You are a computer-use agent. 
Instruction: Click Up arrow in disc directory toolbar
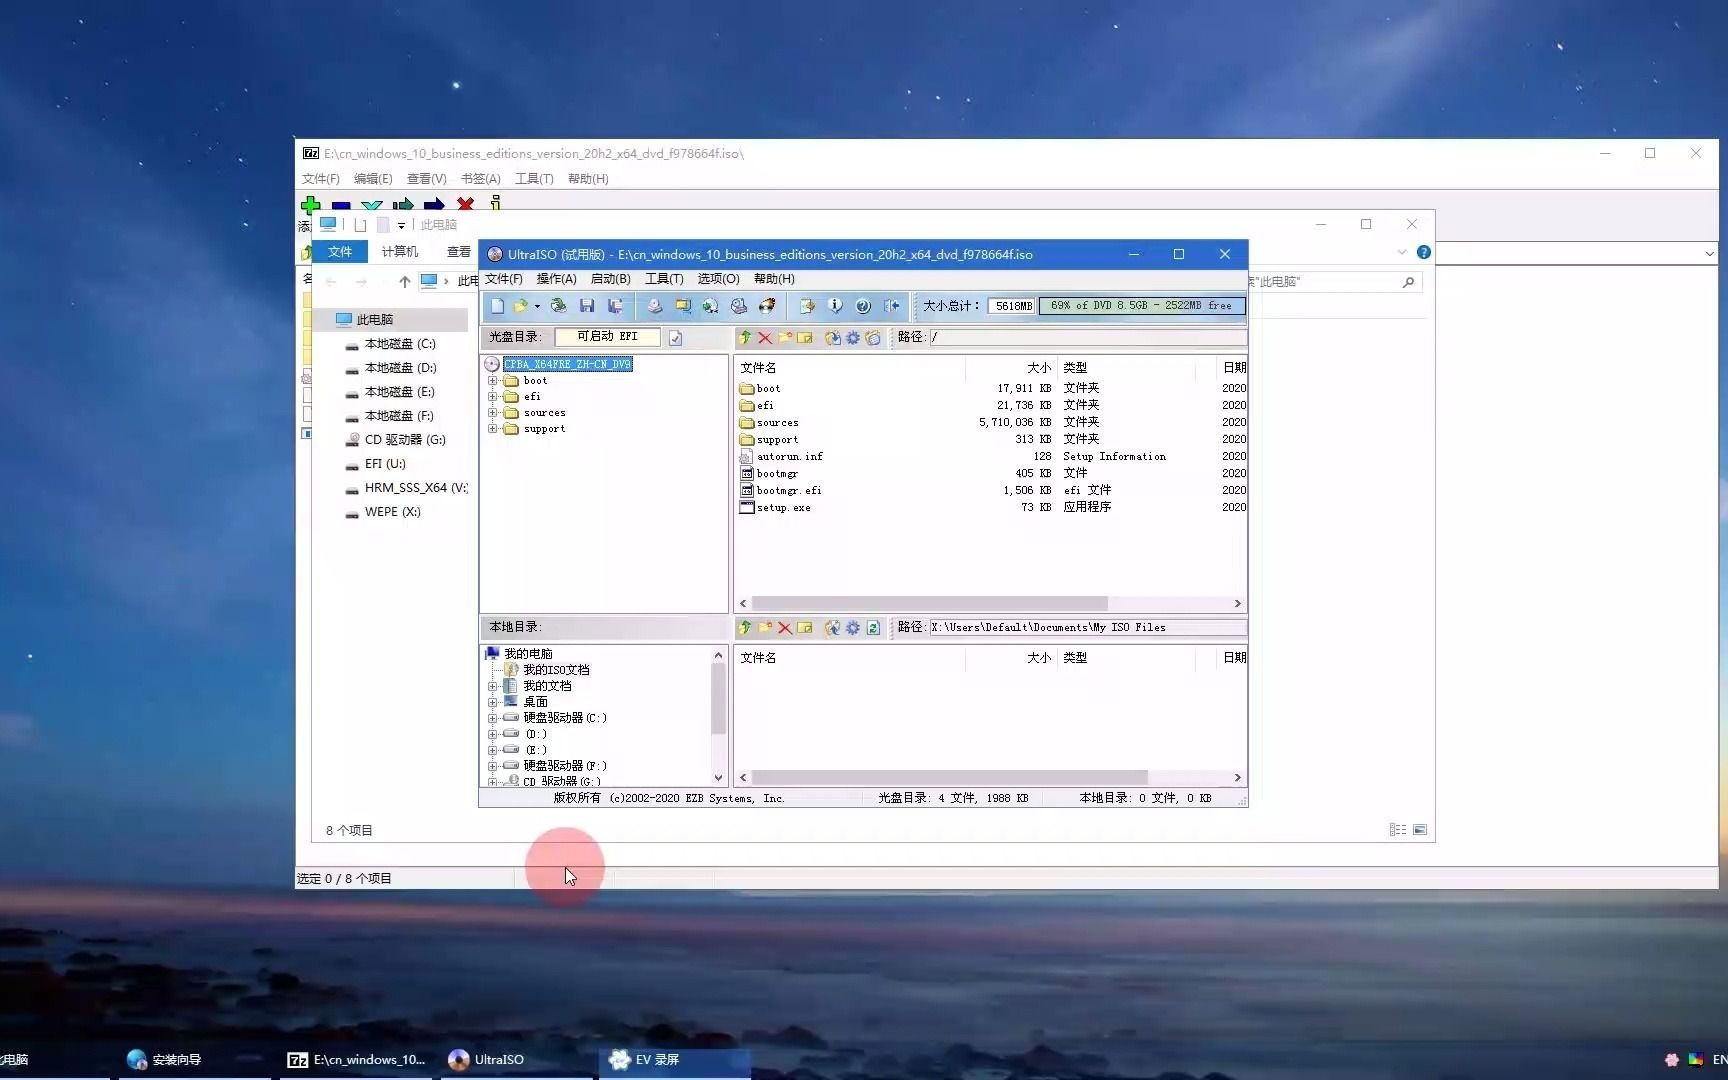coord(745,338)
